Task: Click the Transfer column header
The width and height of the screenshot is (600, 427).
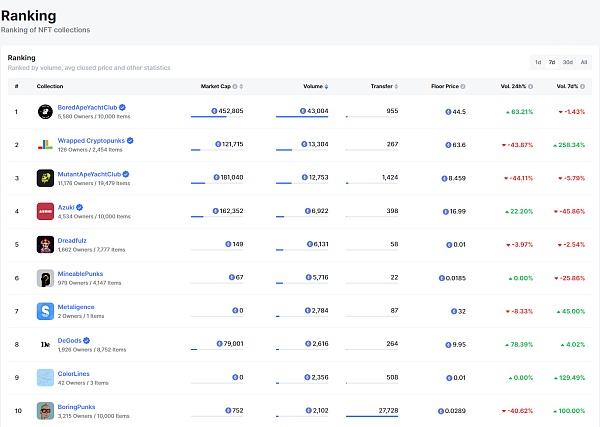Action: pos(381,86)
